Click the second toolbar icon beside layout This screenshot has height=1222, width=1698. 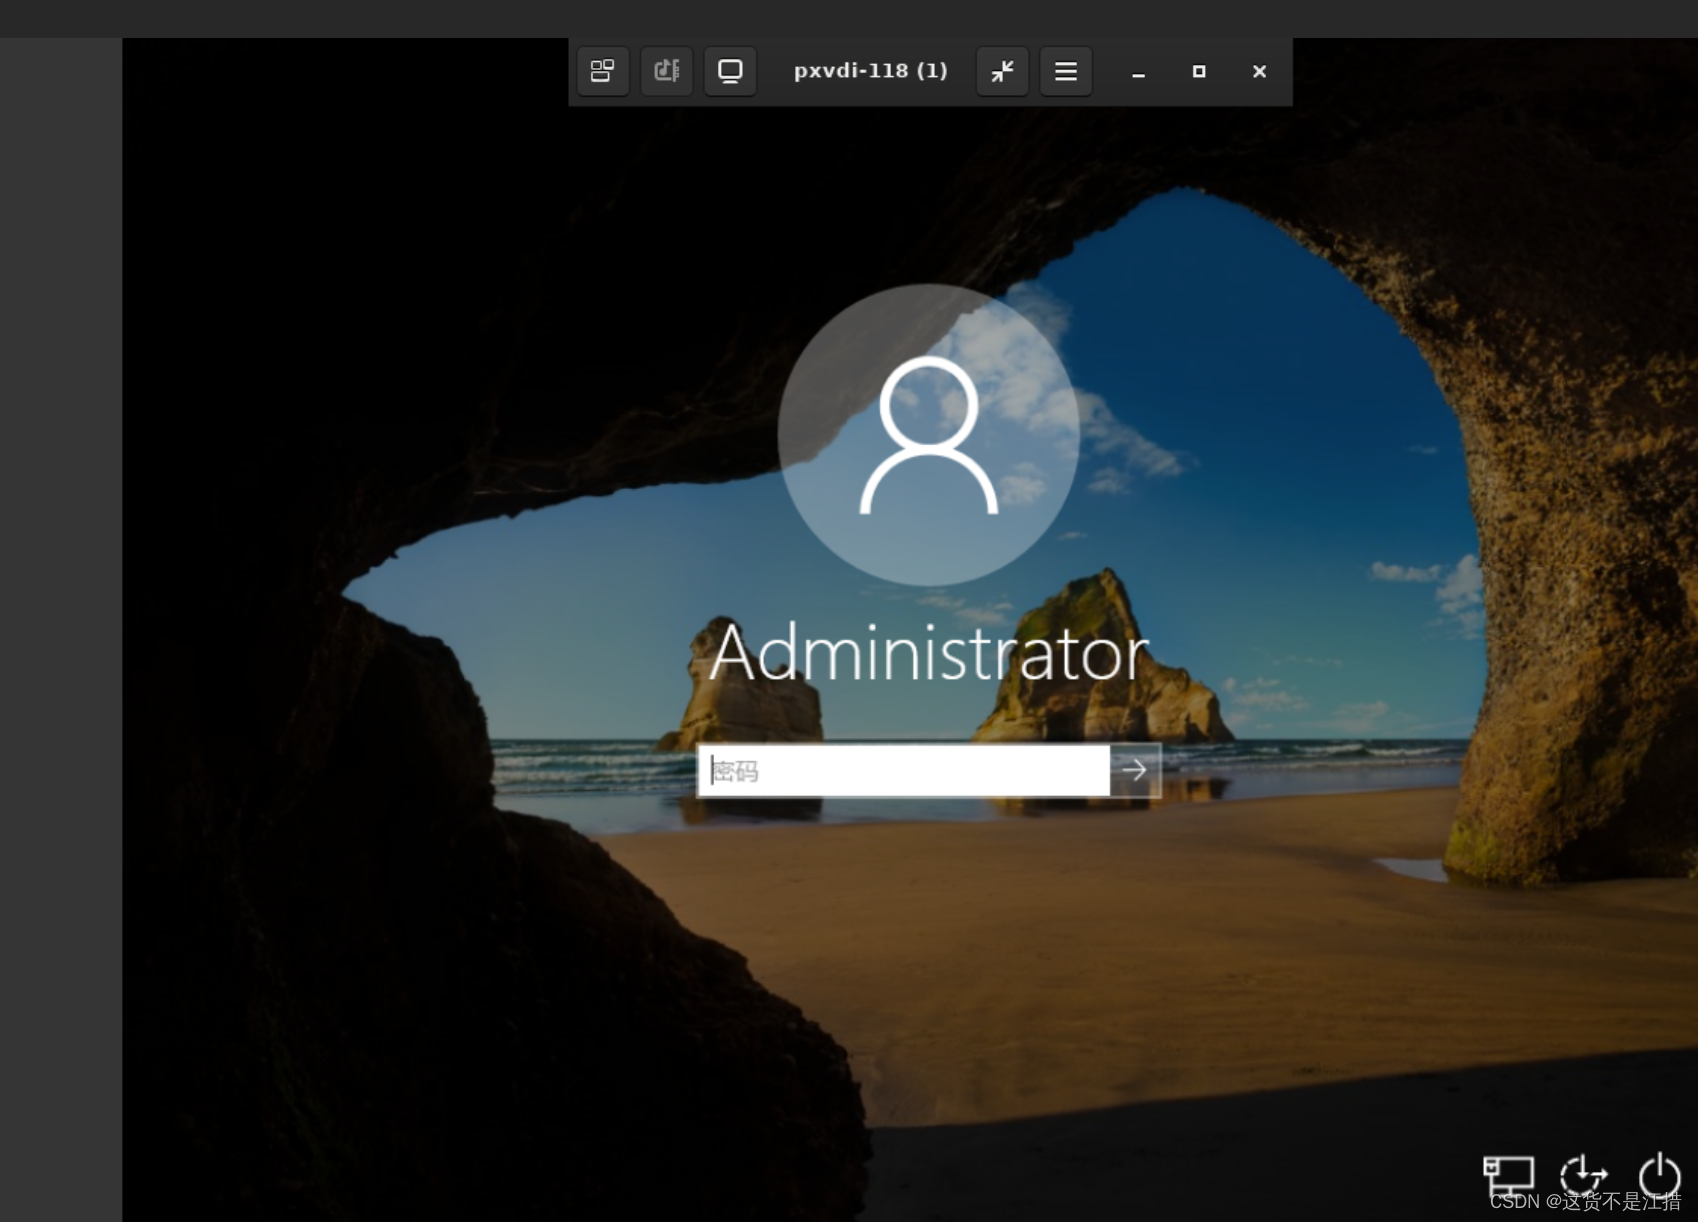point(666,71)
